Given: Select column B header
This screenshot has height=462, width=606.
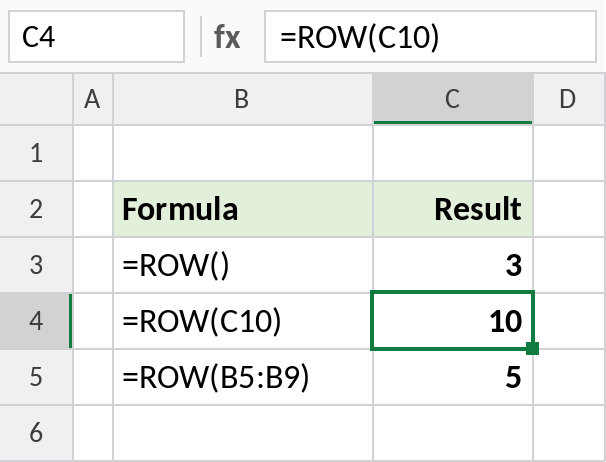Looking at the screenshot, I should pos(243,99).
